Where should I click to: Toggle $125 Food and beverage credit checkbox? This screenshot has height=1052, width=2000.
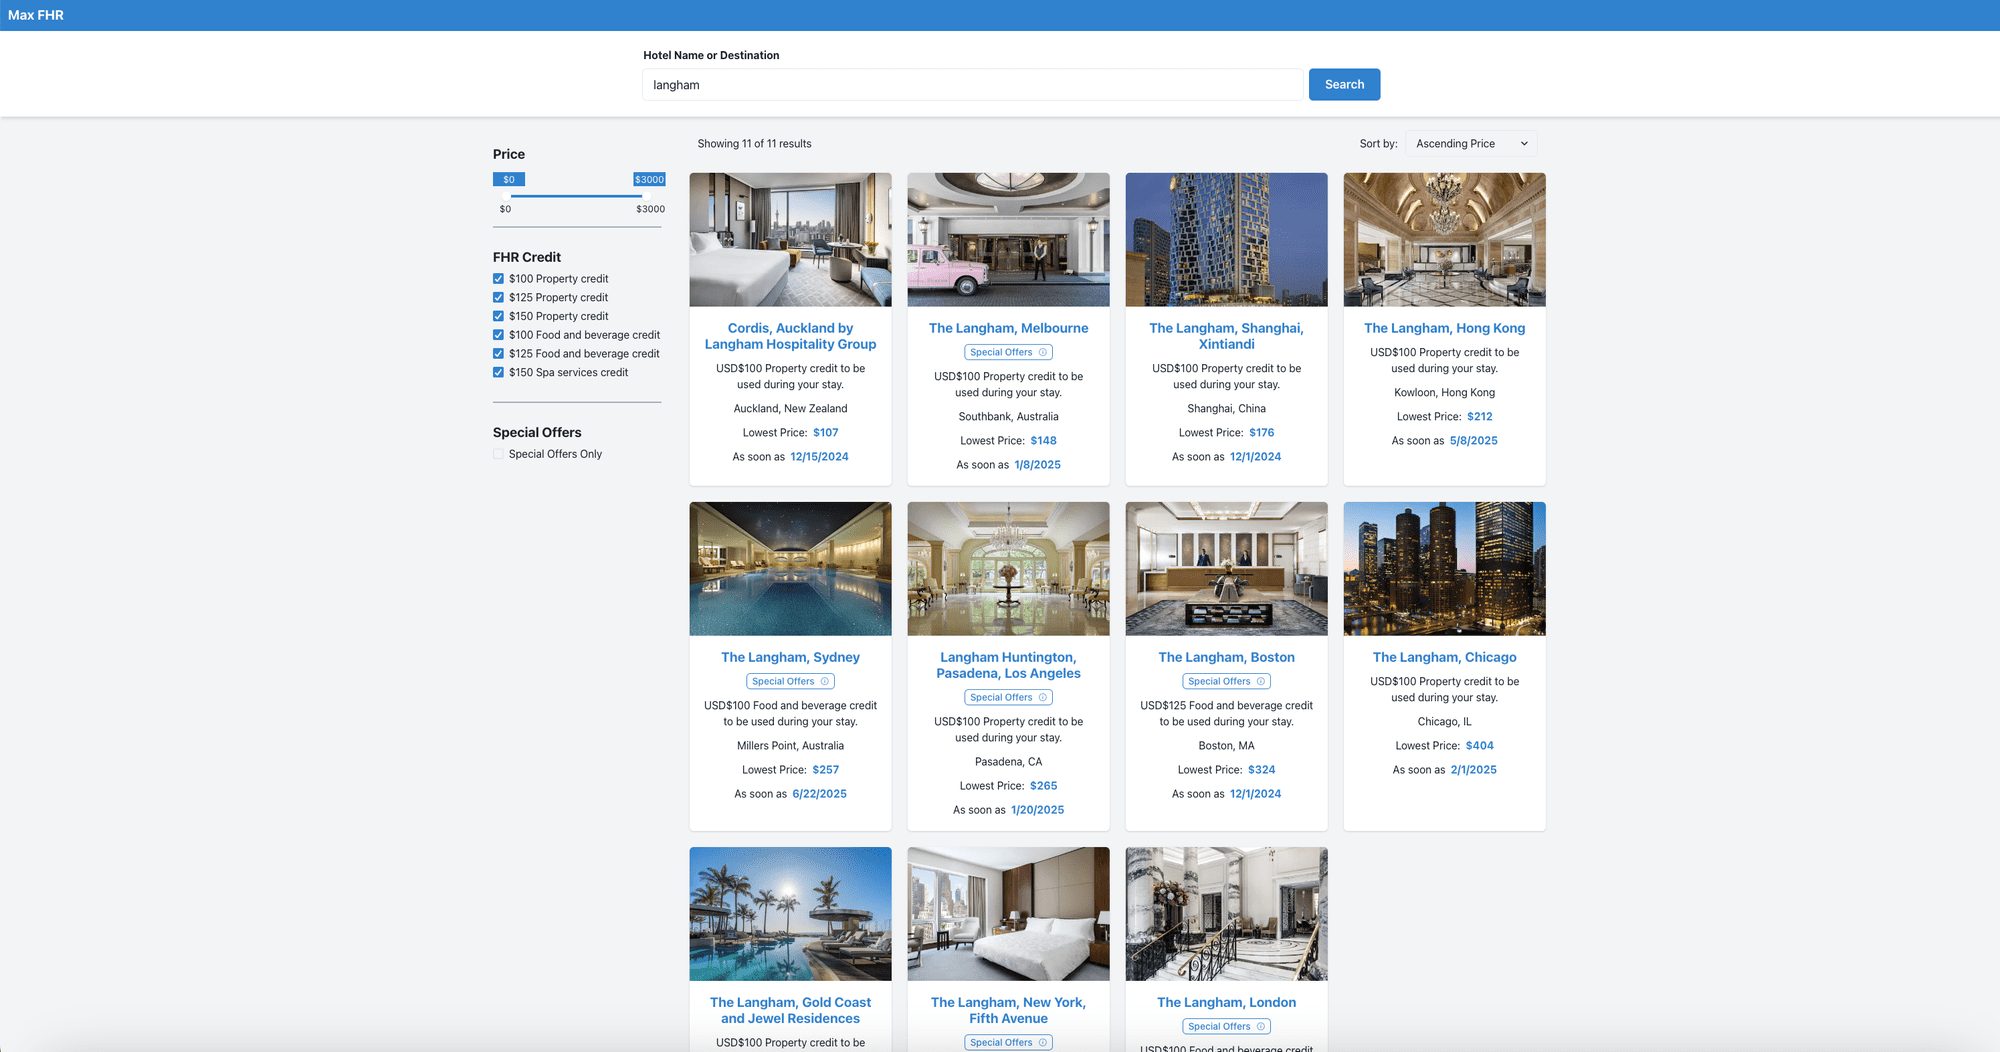click(x=498, y=353)
